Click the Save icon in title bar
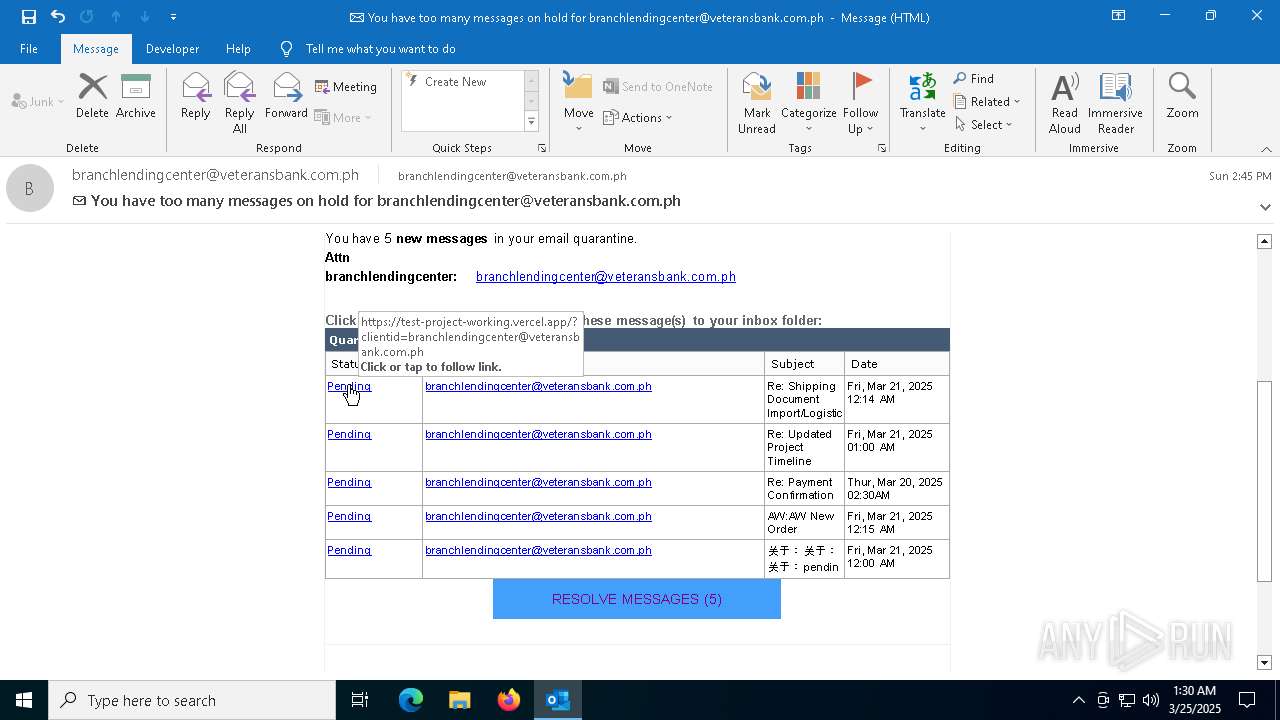The width and height of the screenshot is (1280, 720). [28, 17]
